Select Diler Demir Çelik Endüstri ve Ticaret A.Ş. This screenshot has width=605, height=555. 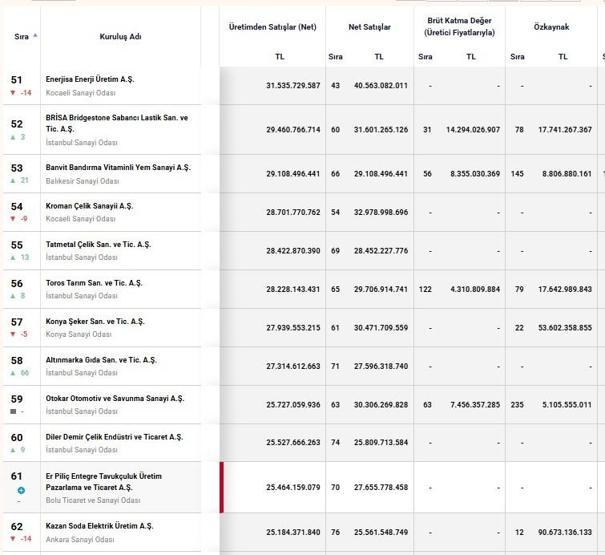click(114, 437)
